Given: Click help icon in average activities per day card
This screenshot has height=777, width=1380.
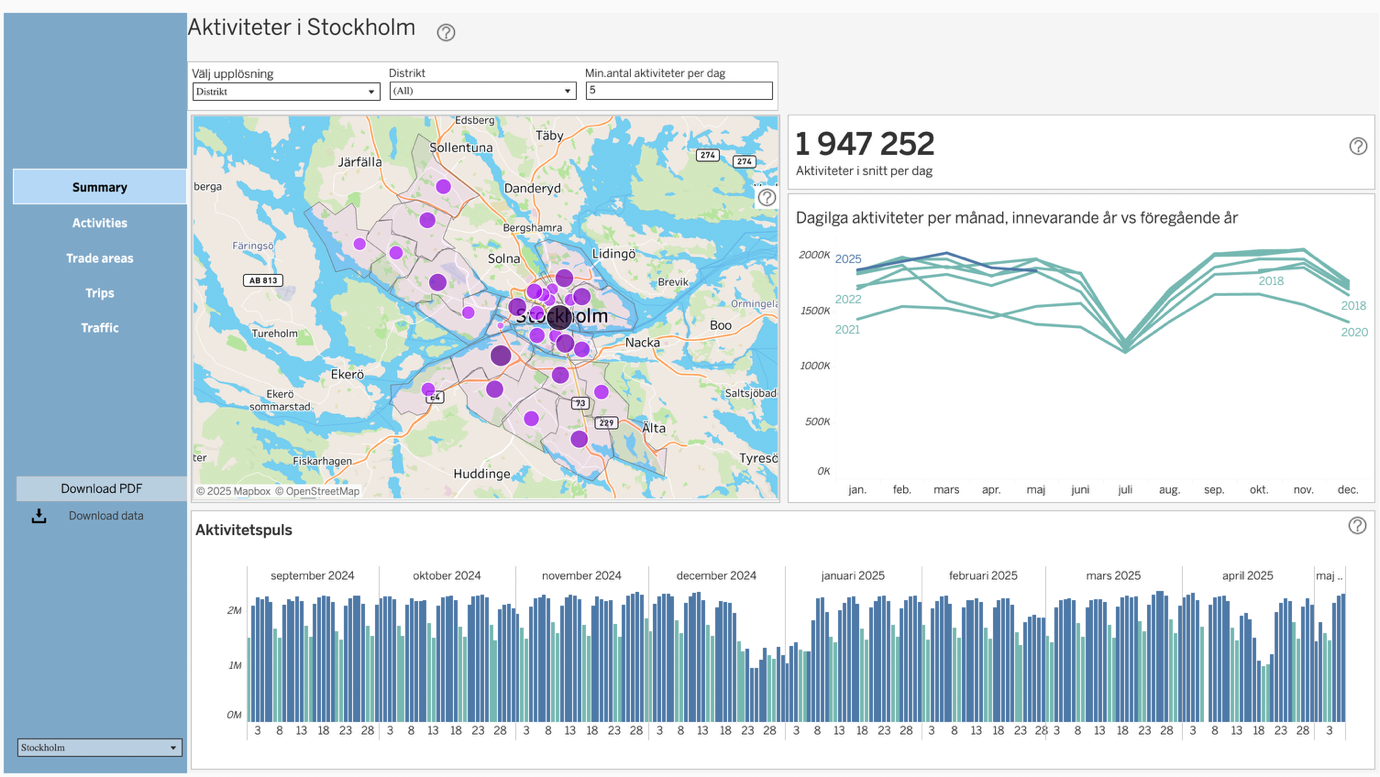Looking at the screenshot, I should point(1357,146).
